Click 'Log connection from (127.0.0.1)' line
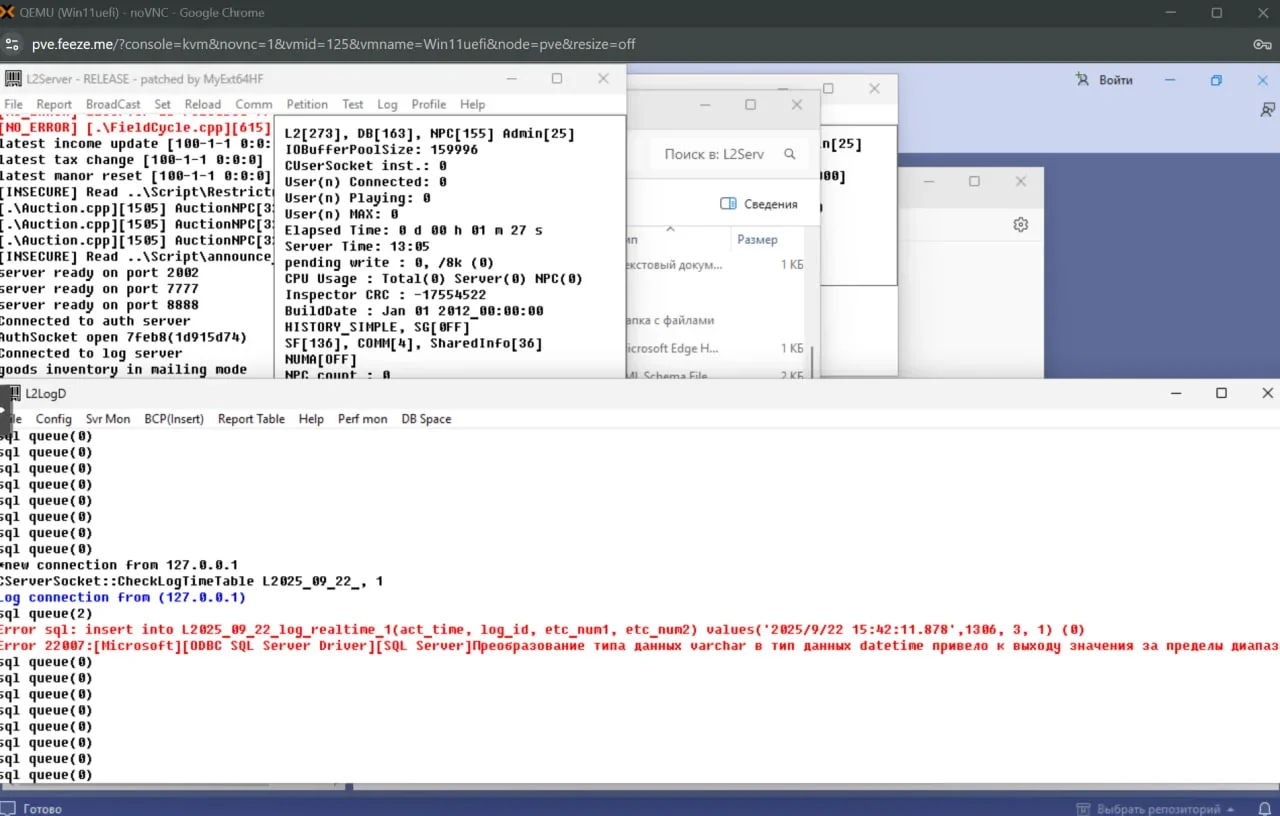Screen dimensions: 1280x816 tap(122, 597)
